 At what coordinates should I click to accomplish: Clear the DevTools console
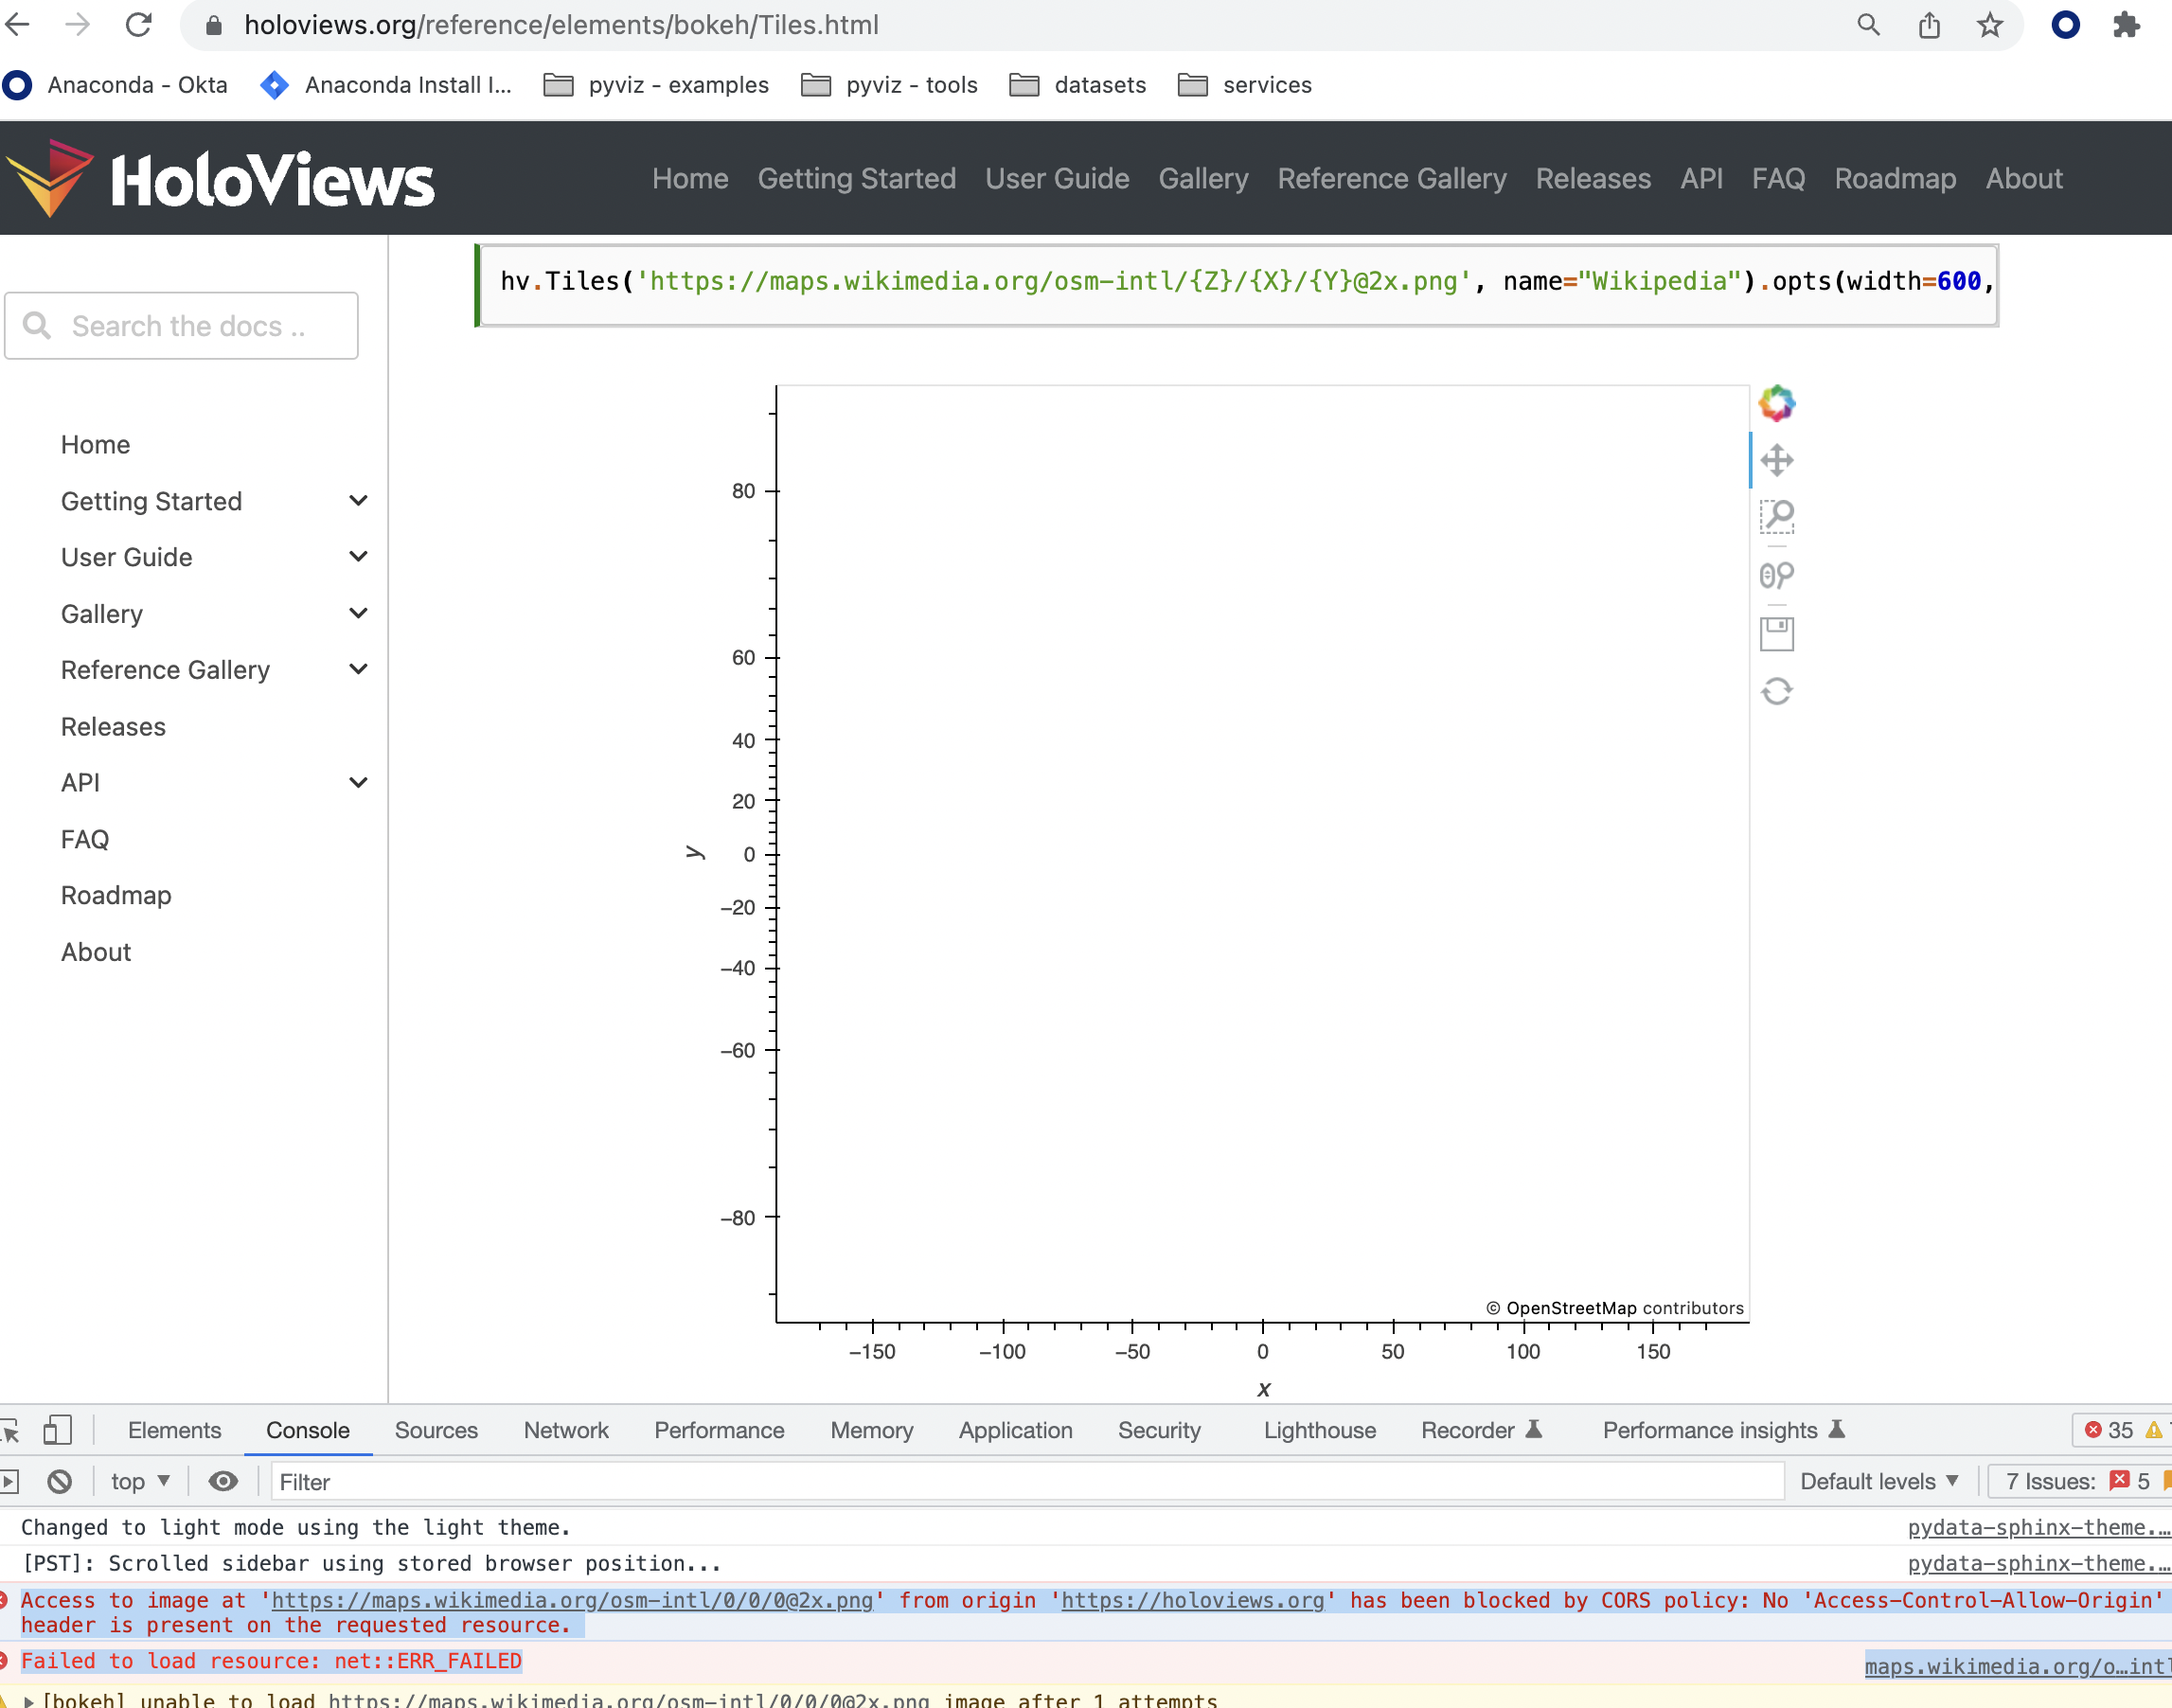coord(60,1481)
